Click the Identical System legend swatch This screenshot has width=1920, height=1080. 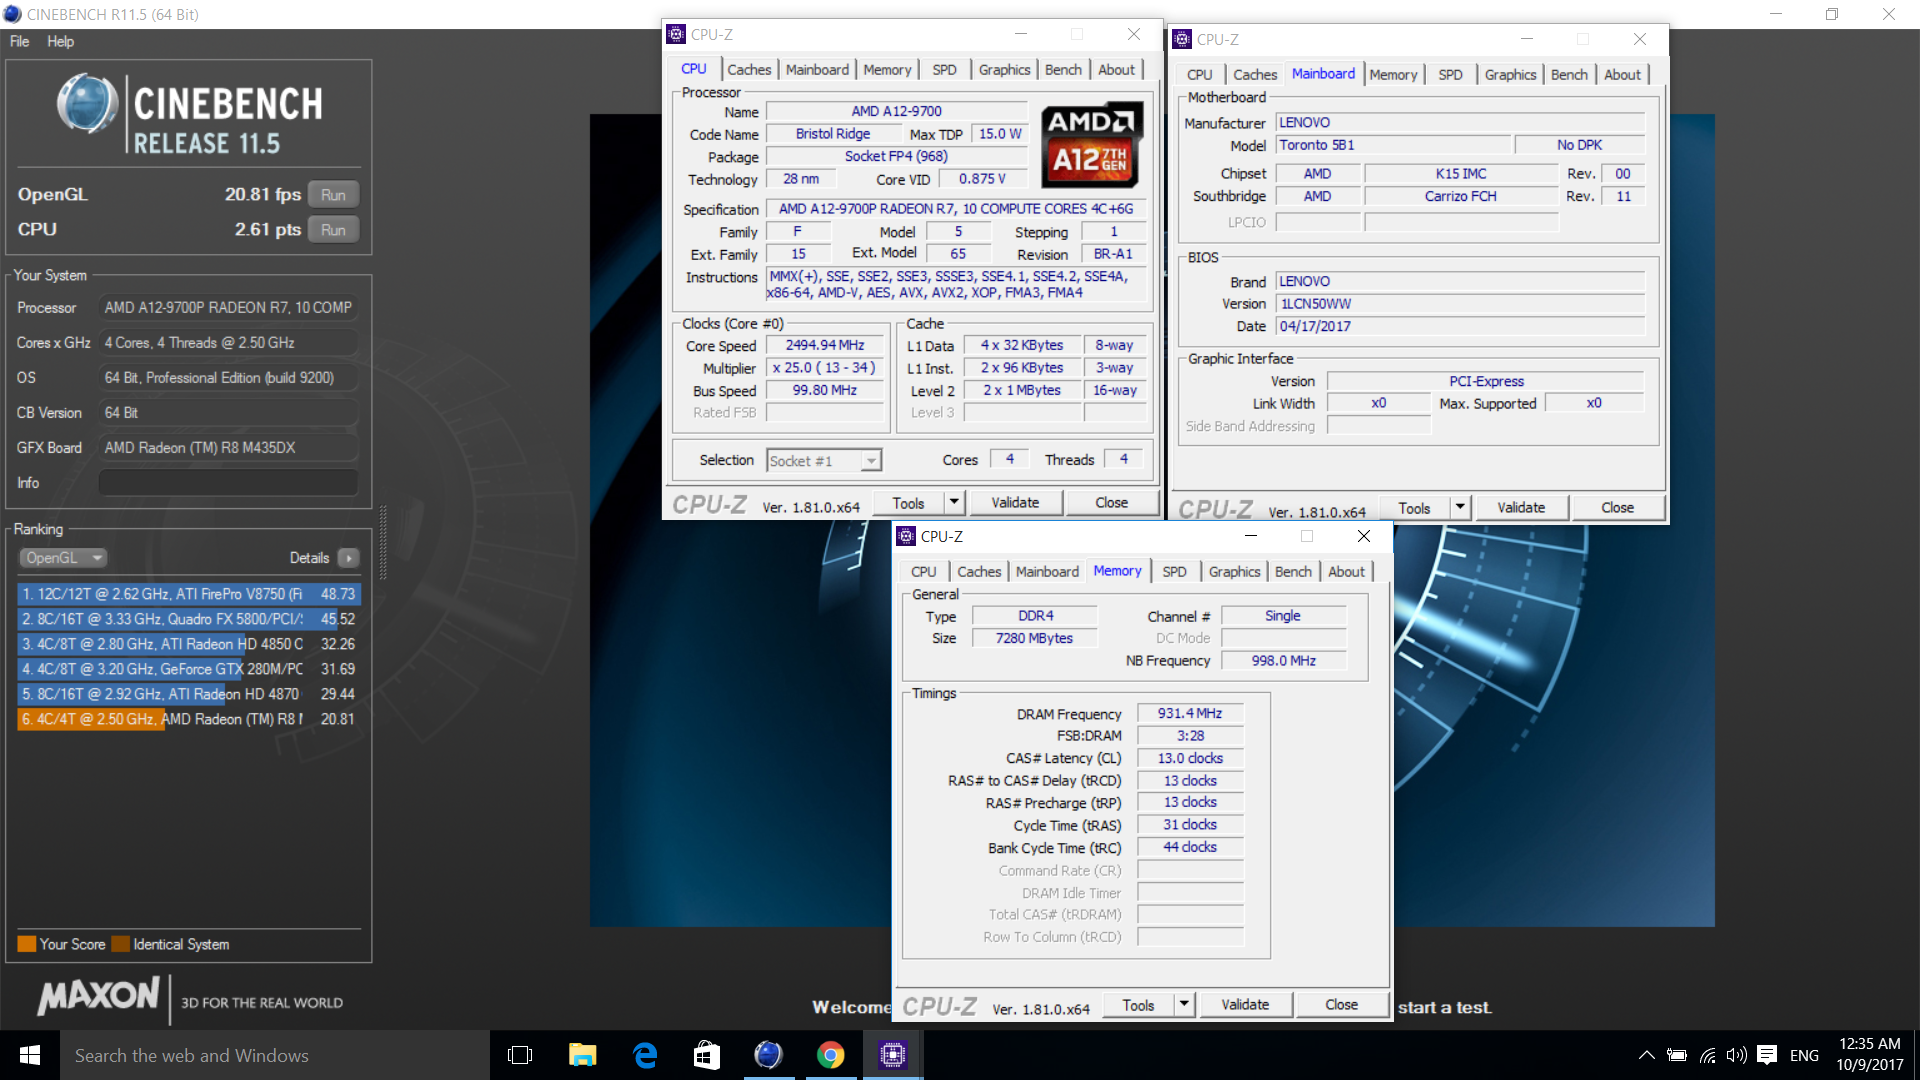tap(121, 944)
